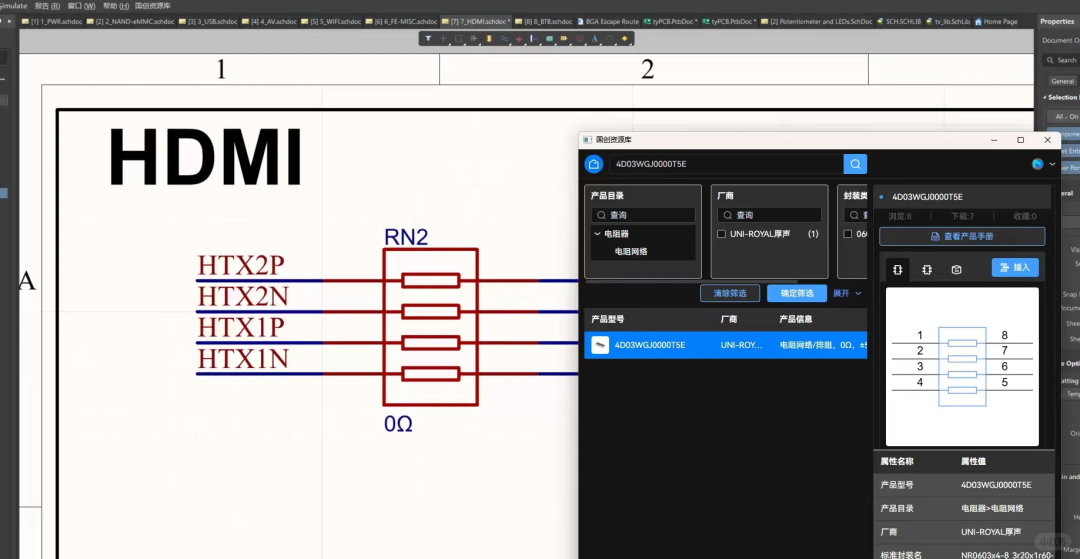Click the user avatar icon in resource dialog
1080x559 pixels.
(x=1037, y=164)
